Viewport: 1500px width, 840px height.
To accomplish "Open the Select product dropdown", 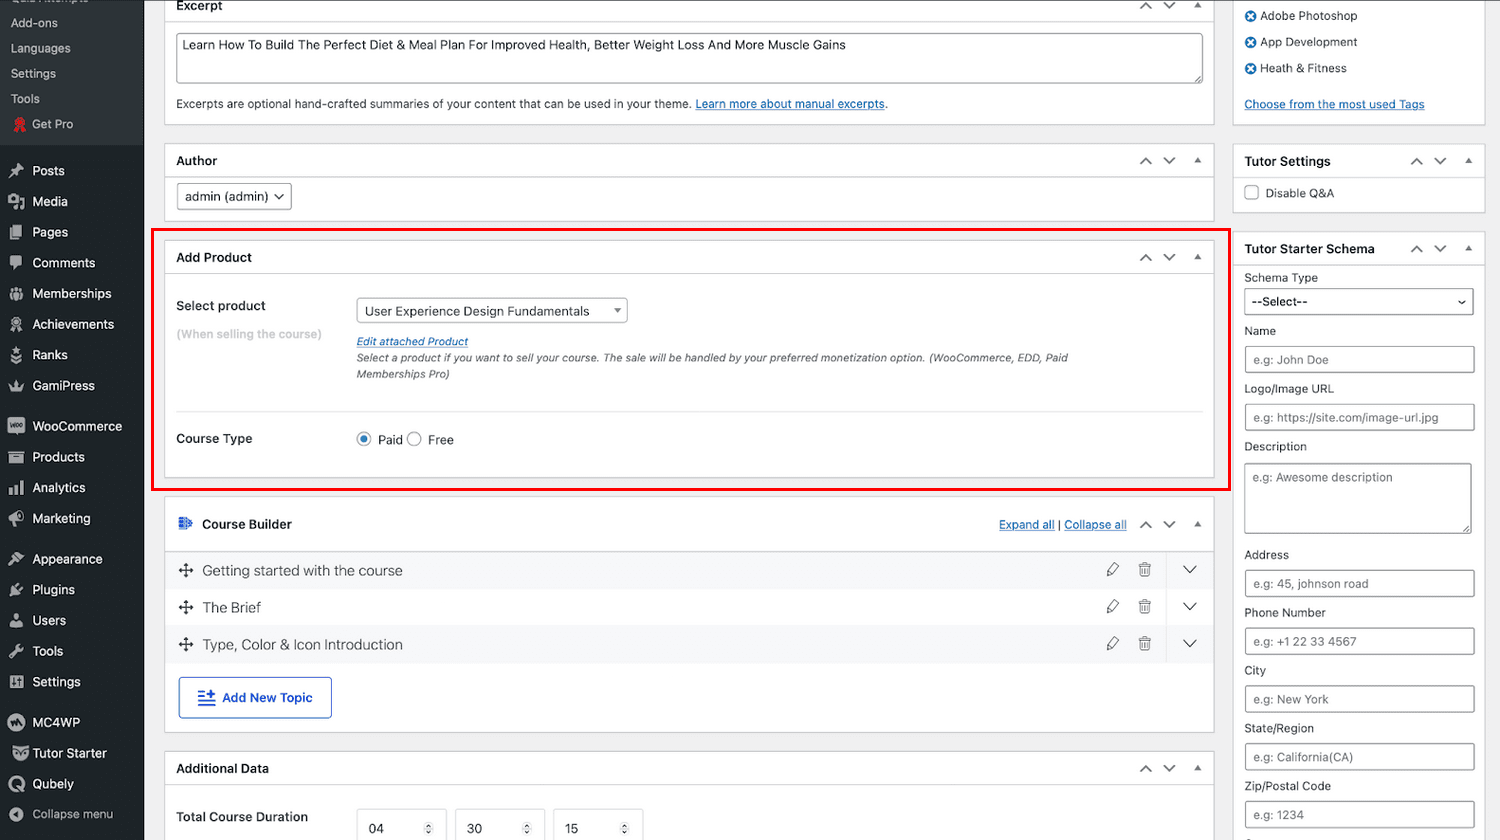I will (491, 311).
